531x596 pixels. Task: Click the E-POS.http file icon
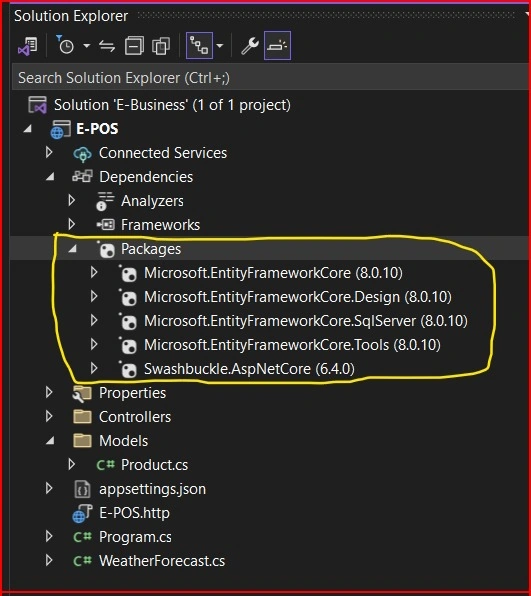[x=82, y=514]
